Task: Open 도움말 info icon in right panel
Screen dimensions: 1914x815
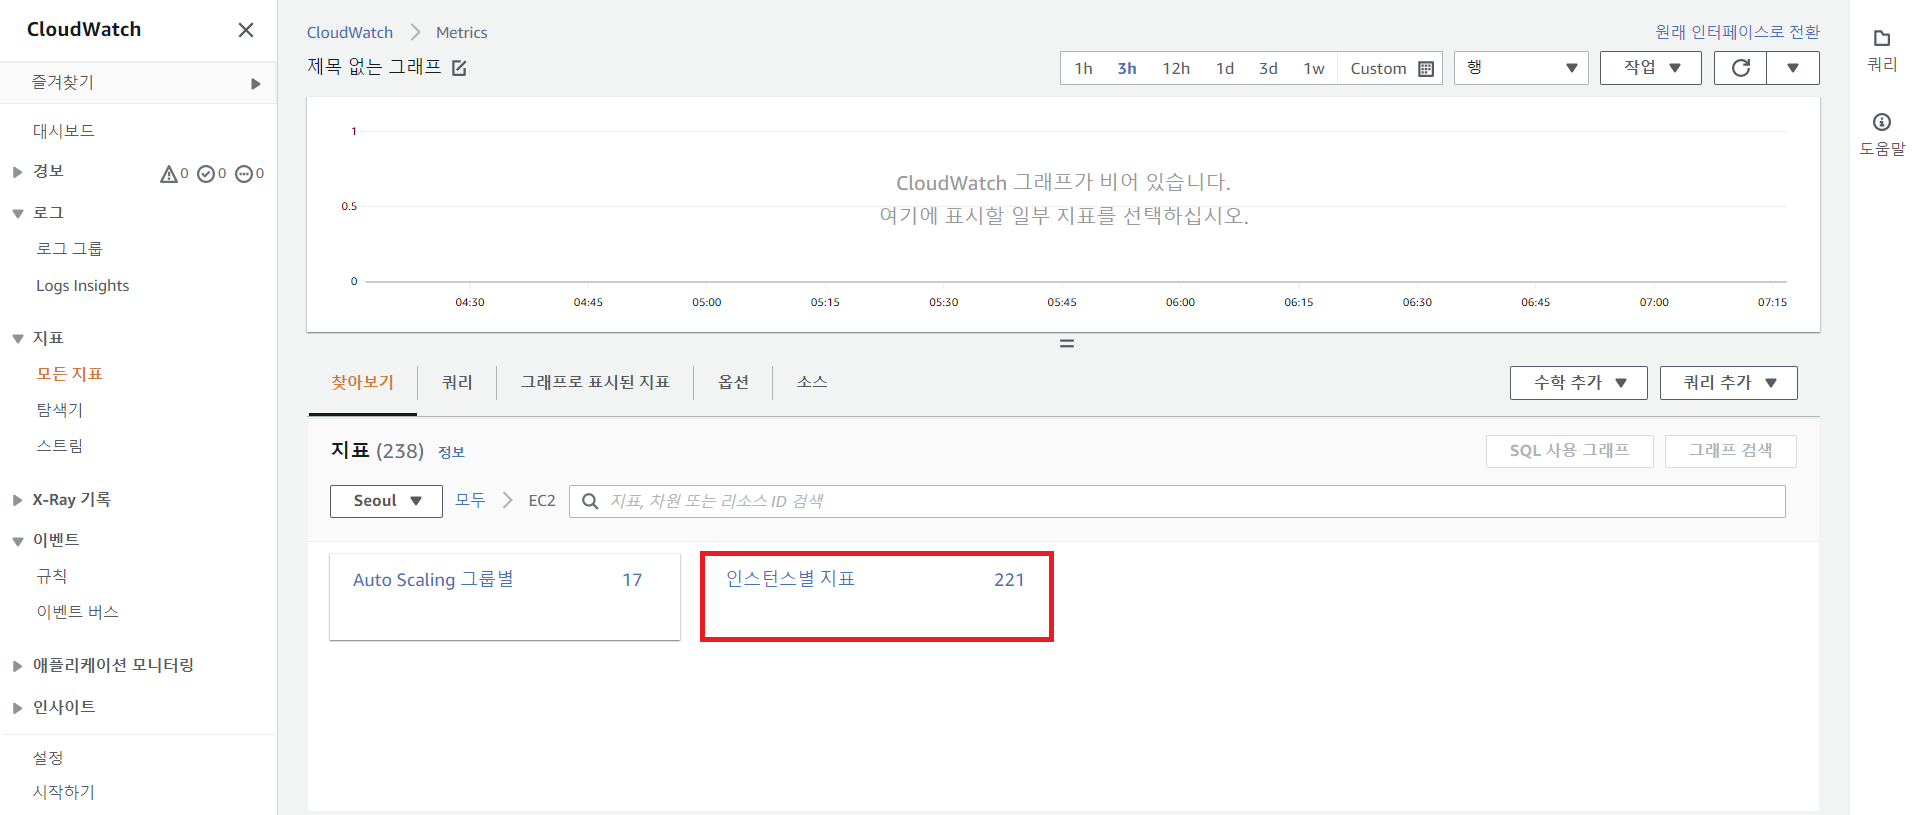Action: coord(1882,122)
